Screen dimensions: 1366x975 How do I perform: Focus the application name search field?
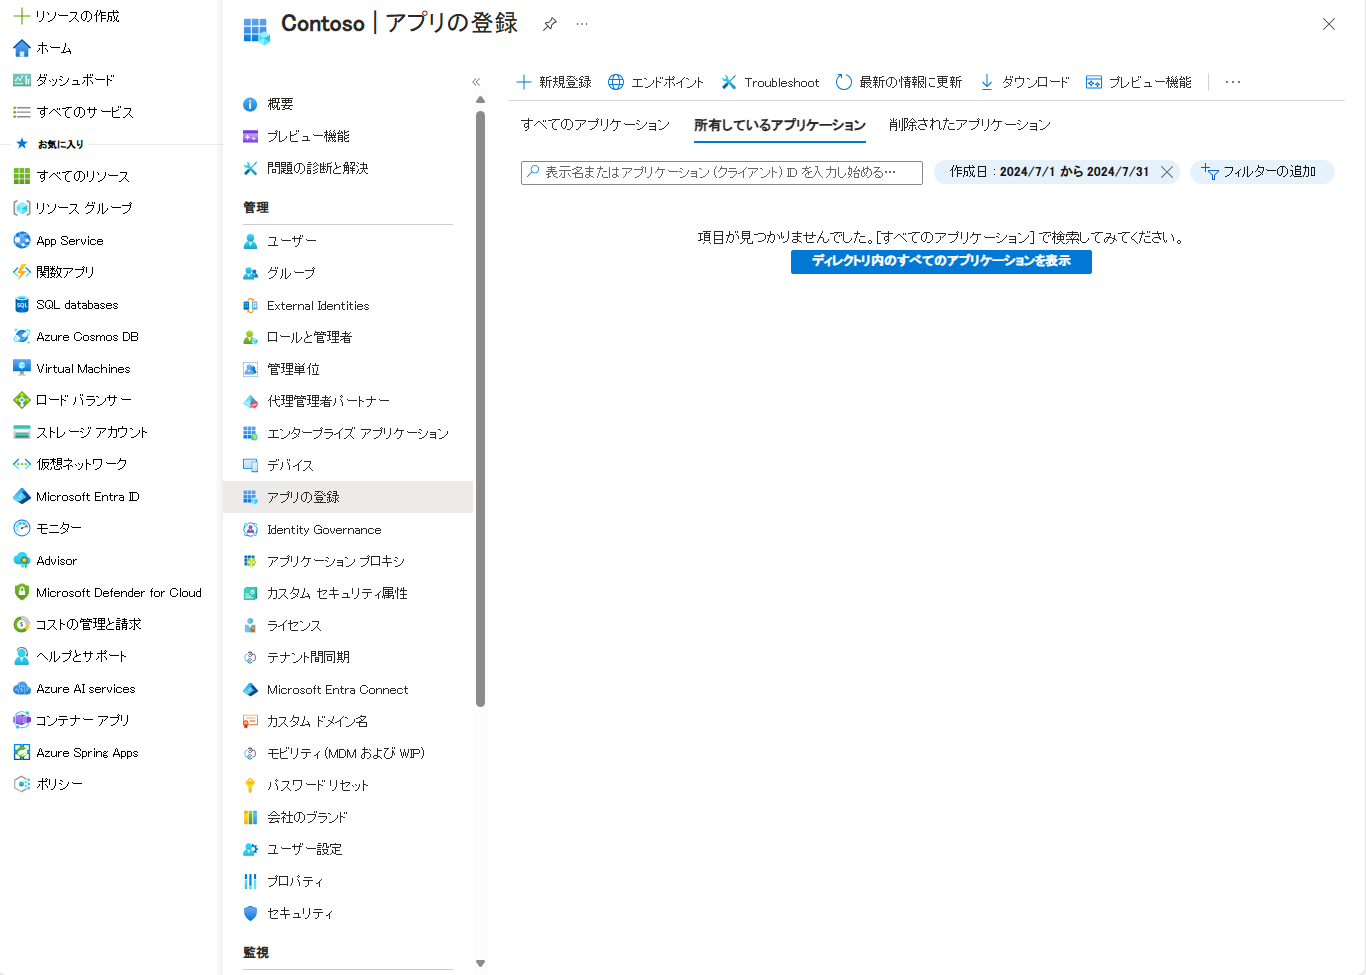[x=722, y=173]
